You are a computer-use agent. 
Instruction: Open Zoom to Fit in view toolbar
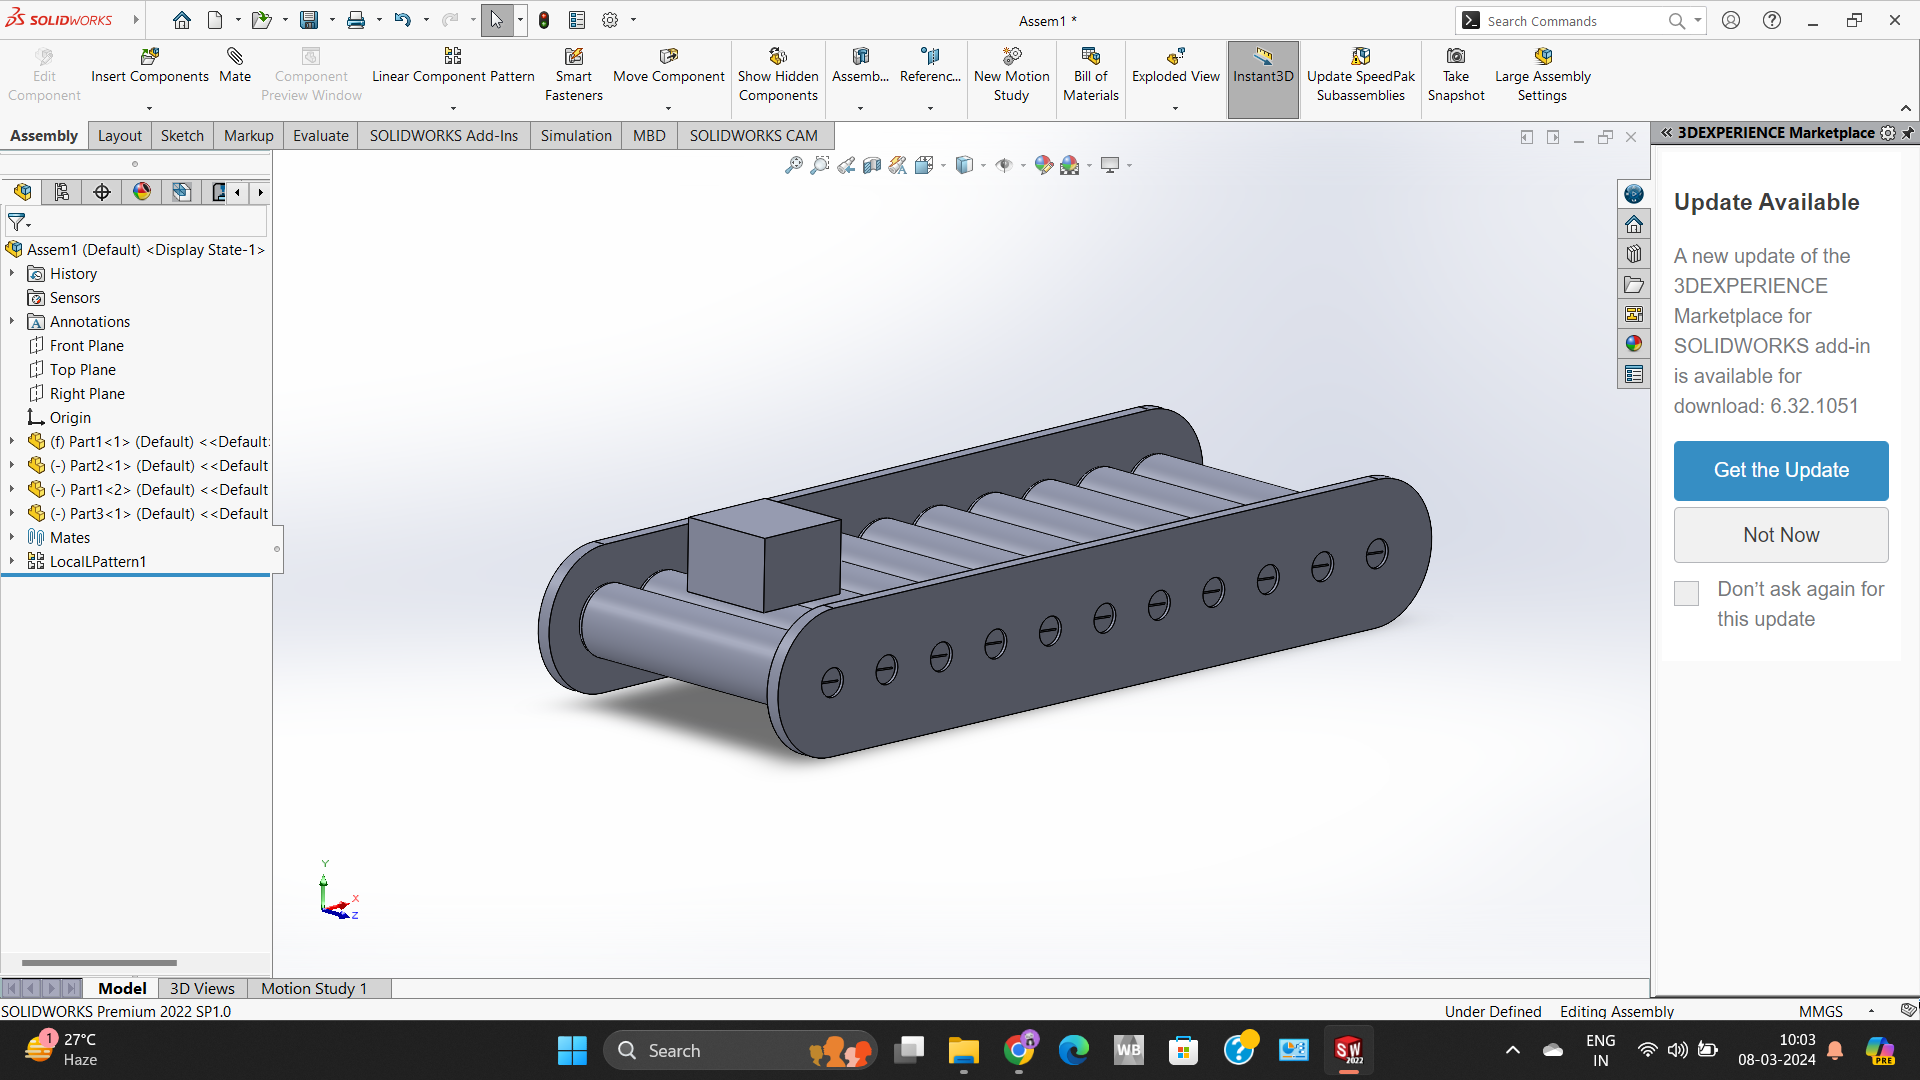click(793, 165)
